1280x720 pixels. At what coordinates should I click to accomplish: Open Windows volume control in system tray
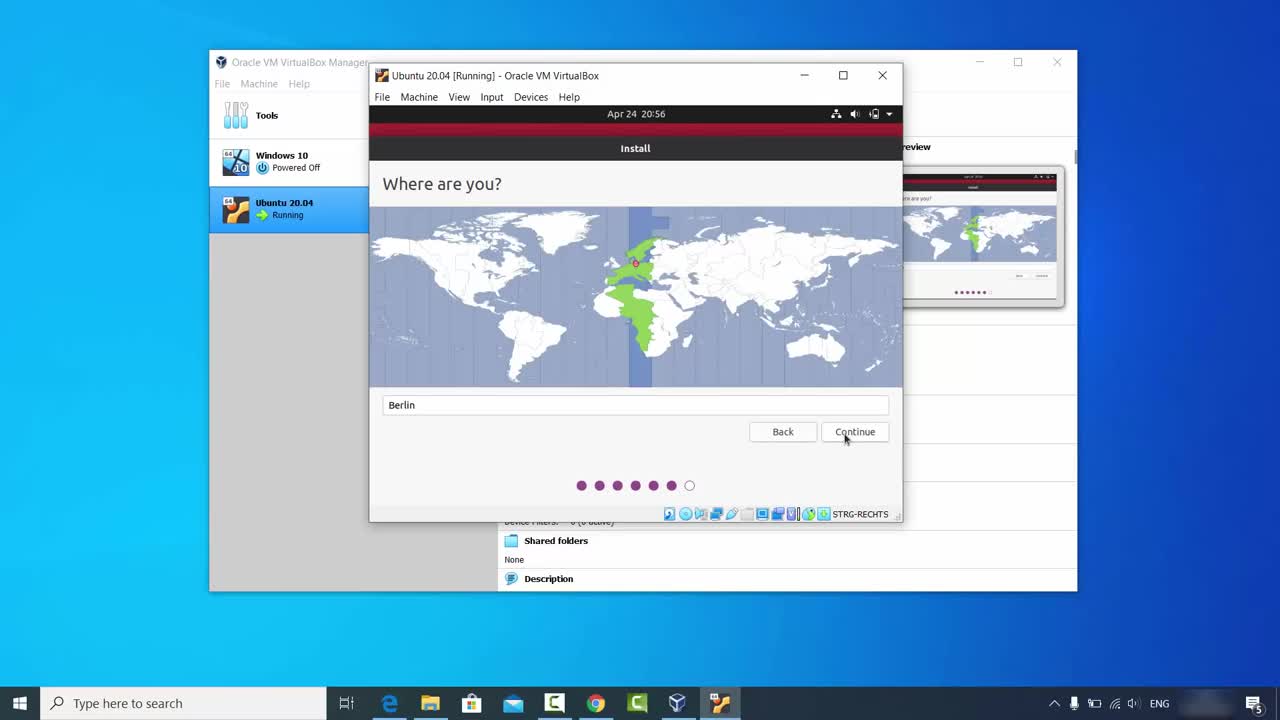[x=1132, y=703]
